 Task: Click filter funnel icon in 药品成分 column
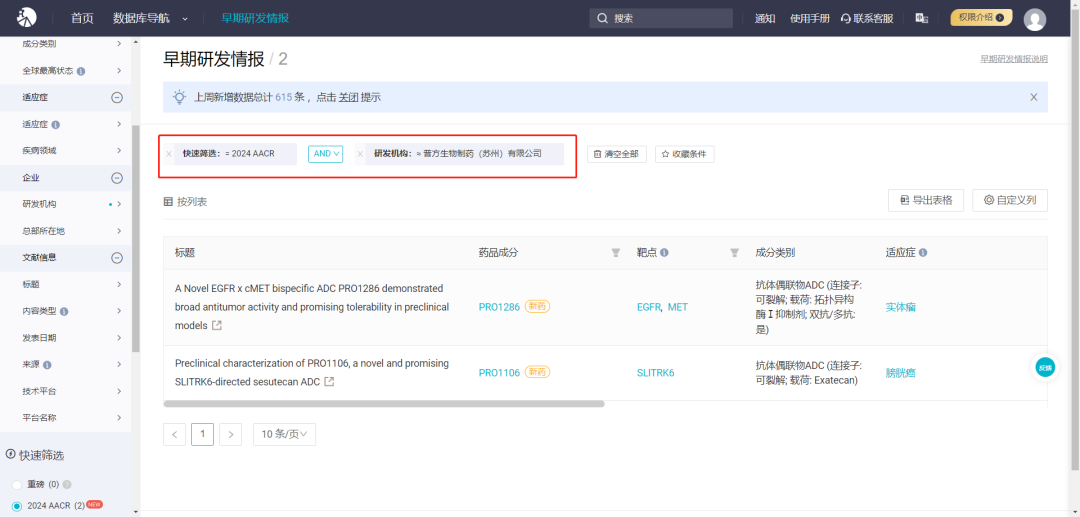[x=616, y=253]
